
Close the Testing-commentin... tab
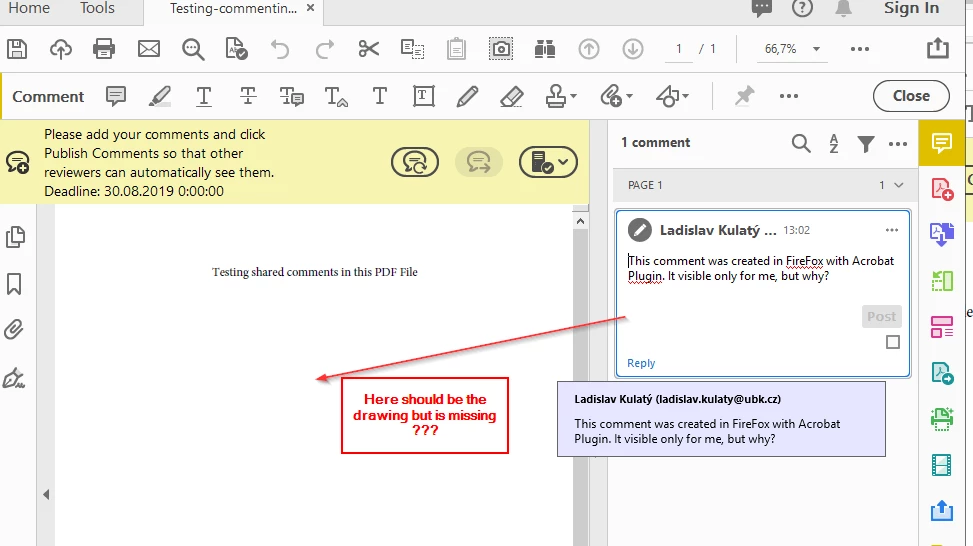click(x=310, y=8)
